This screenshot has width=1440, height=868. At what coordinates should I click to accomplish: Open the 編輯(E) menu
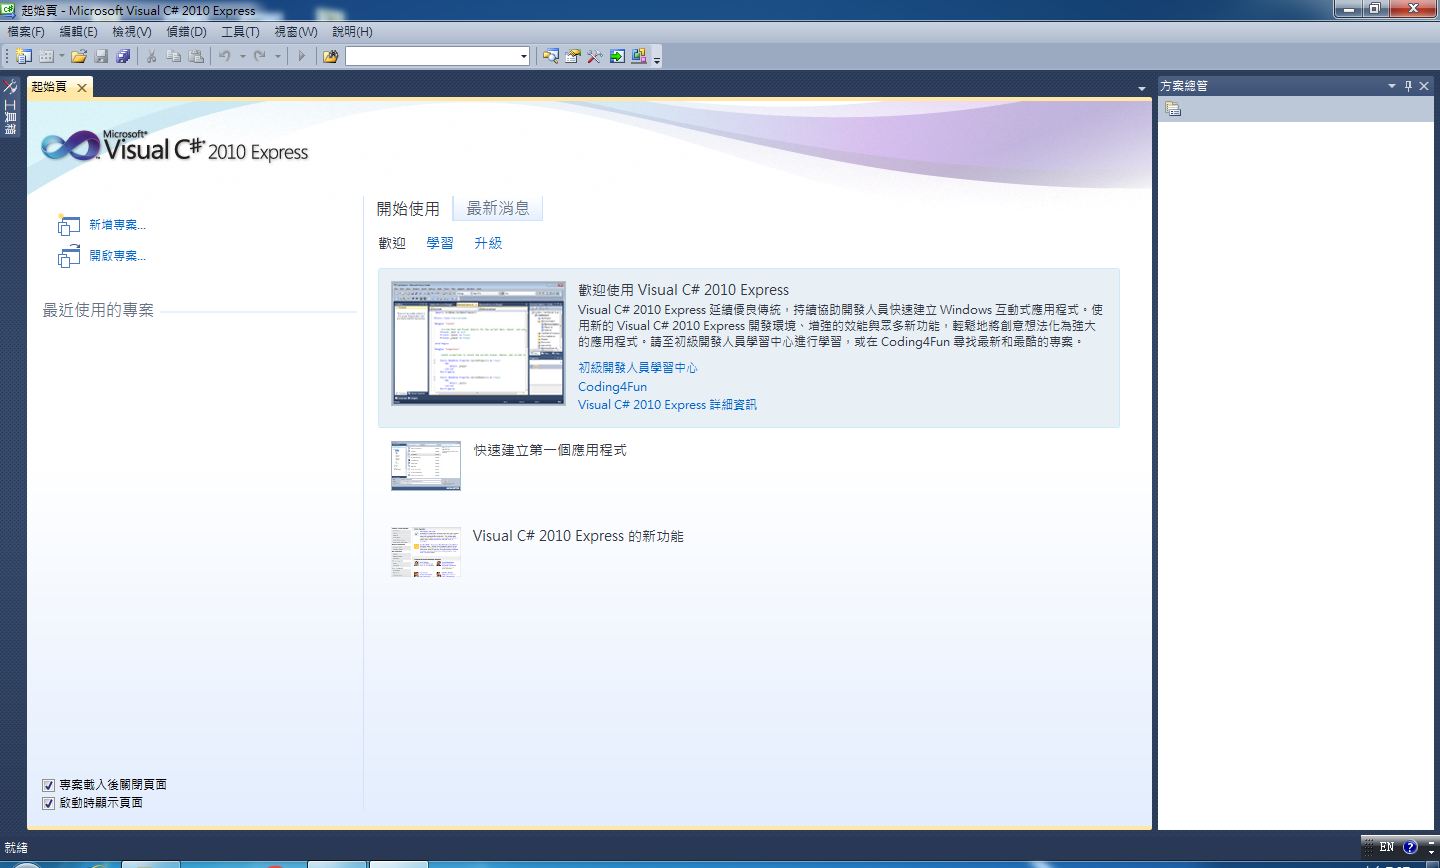point(79,32)
